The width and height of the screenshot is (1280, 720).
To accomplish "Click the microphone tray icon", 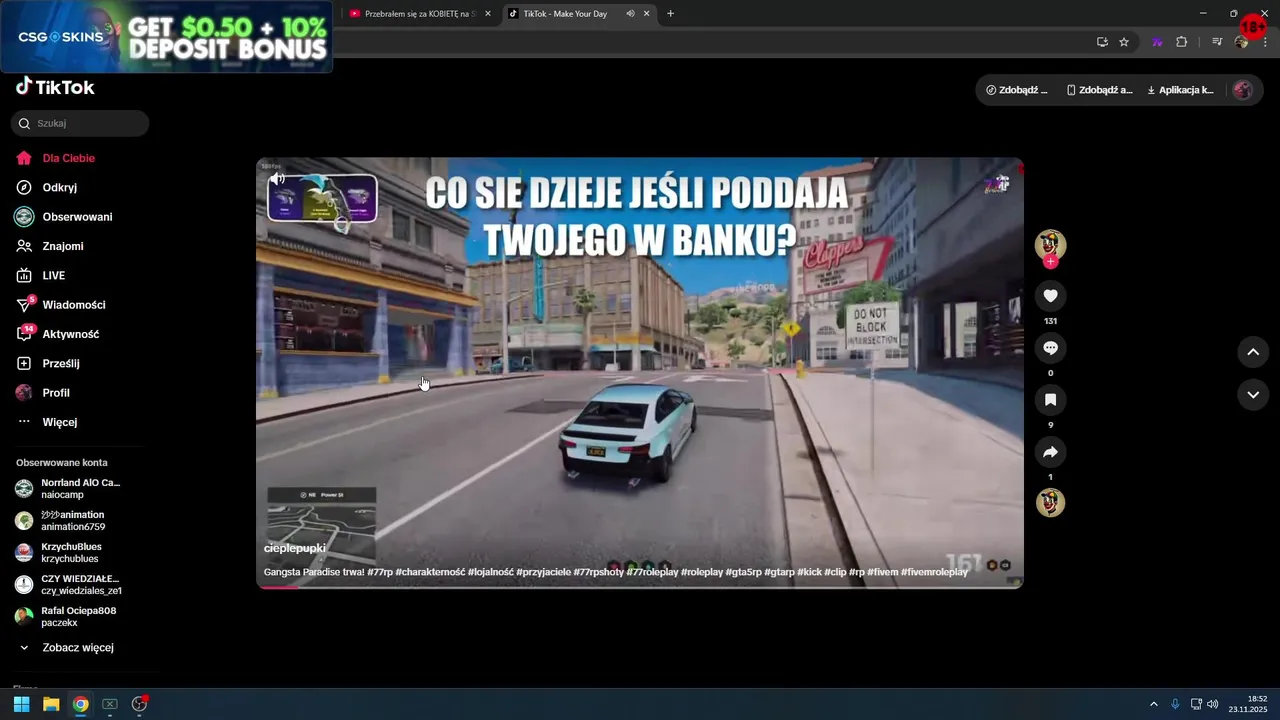I will click(x=1175, y=704).
